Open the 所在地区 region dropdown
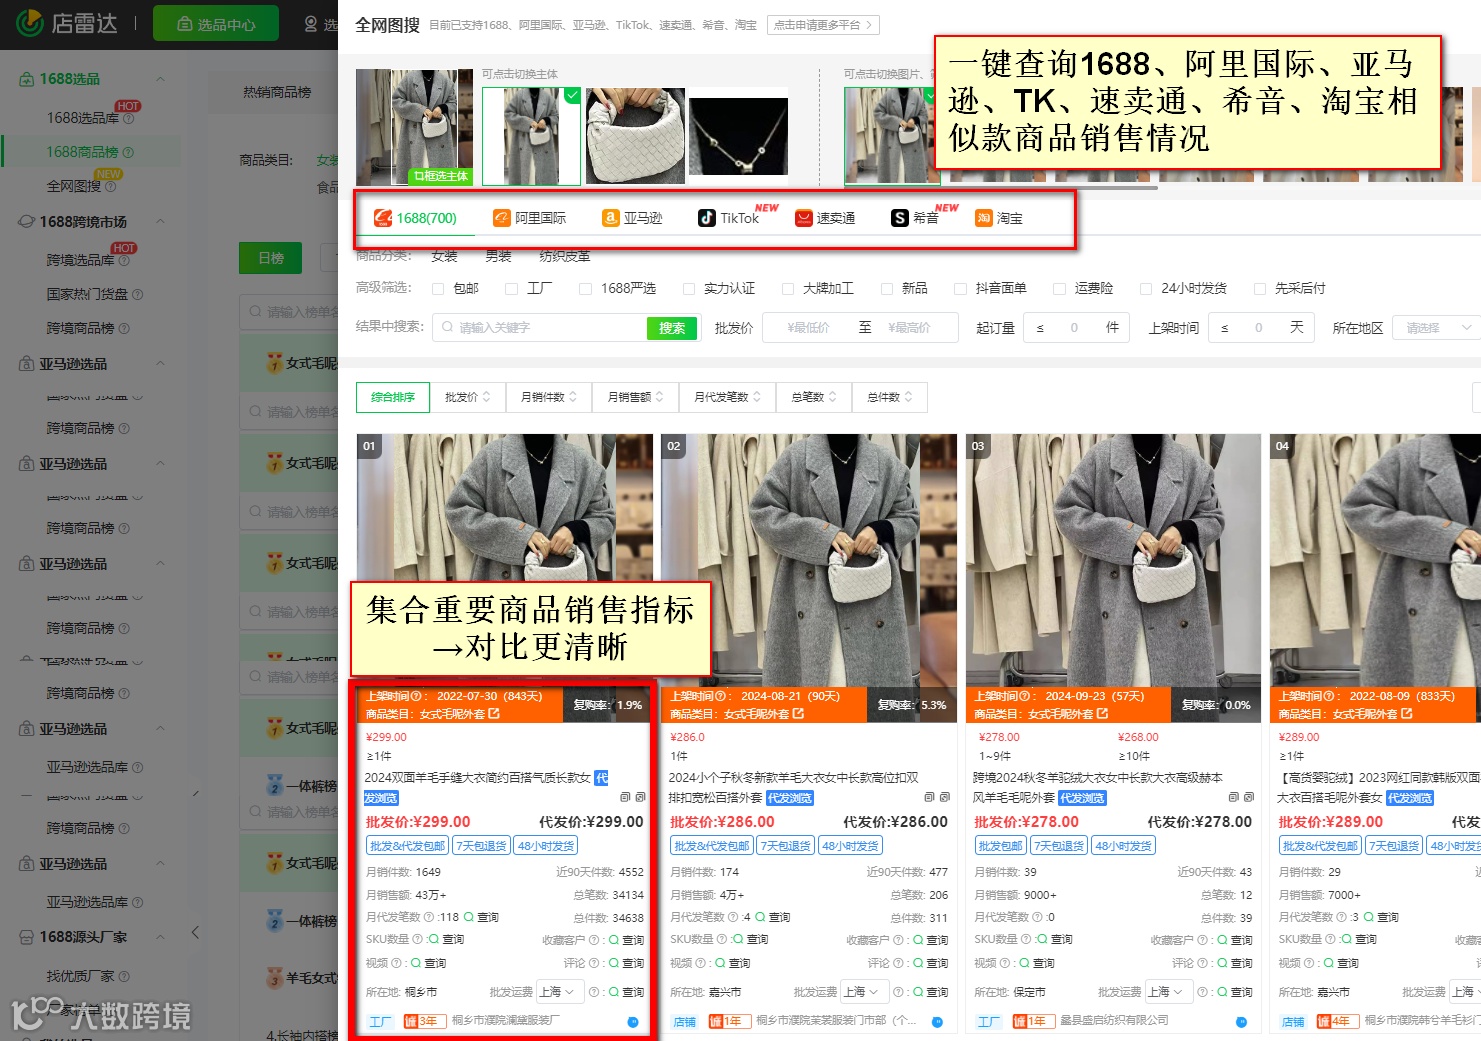1481x1041 pixels. tap(1437, 328)
